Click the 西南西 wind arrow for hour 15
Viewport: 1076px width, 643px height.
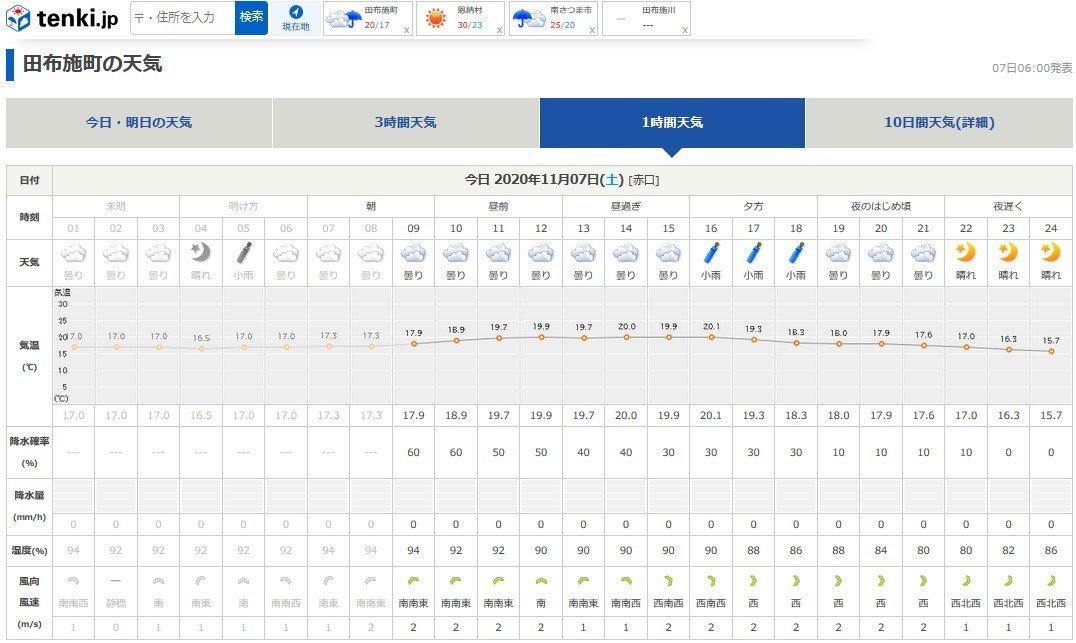click(x=668, y=581)
